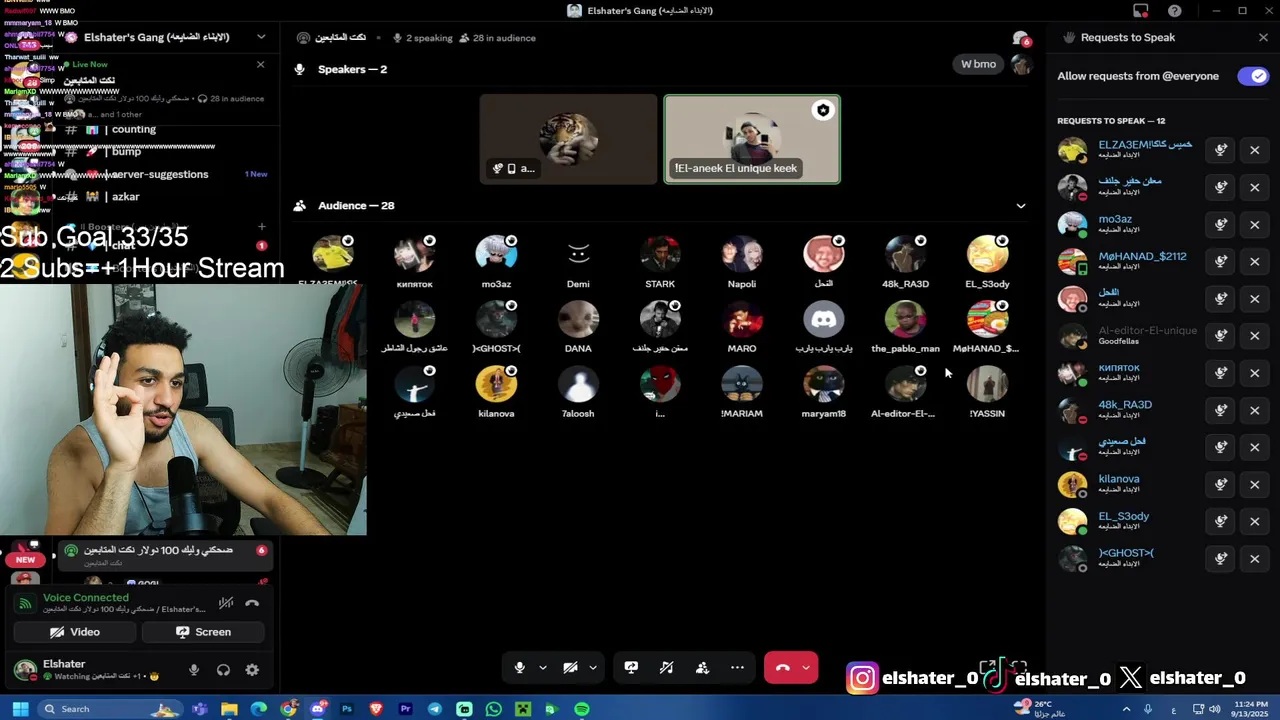Click audience member Napoli avatar
Viewport: 1280px width, 720px height.
742,256
